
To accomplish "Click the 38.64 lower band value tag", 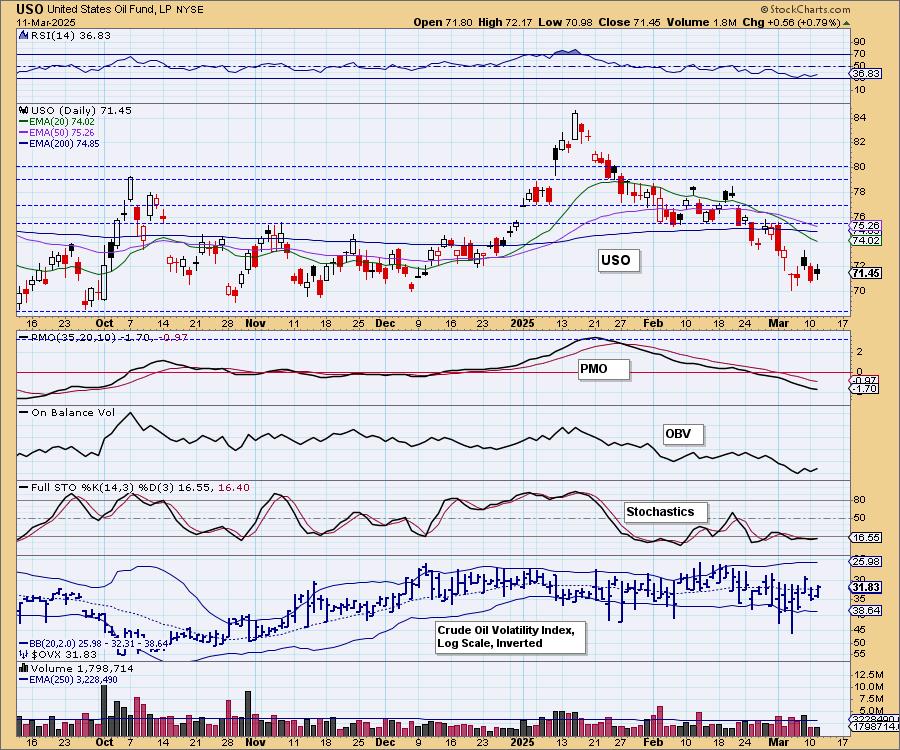I will click(x=866, y=611).
